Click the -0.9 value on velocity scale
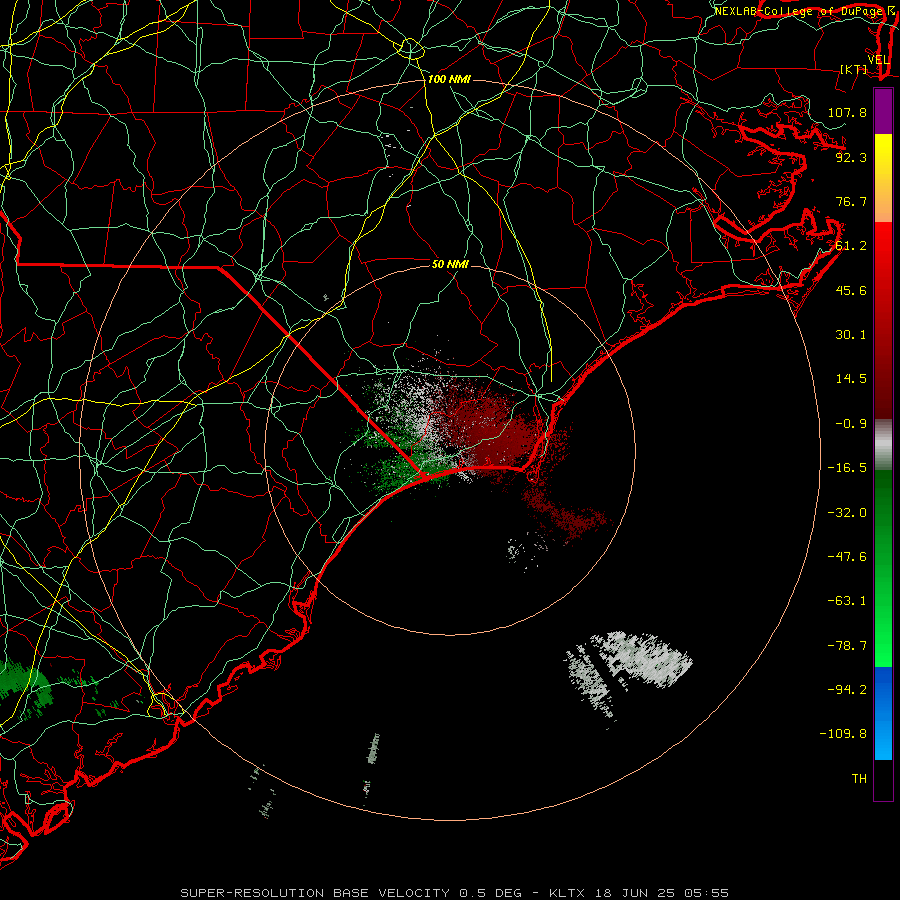The image size is (900, 900). 851,424
